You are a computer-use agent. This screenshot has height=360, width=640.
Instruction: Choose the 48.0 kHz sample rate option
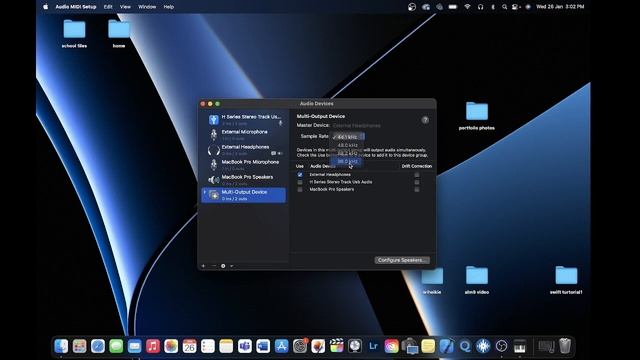click(x=347, y=145)
